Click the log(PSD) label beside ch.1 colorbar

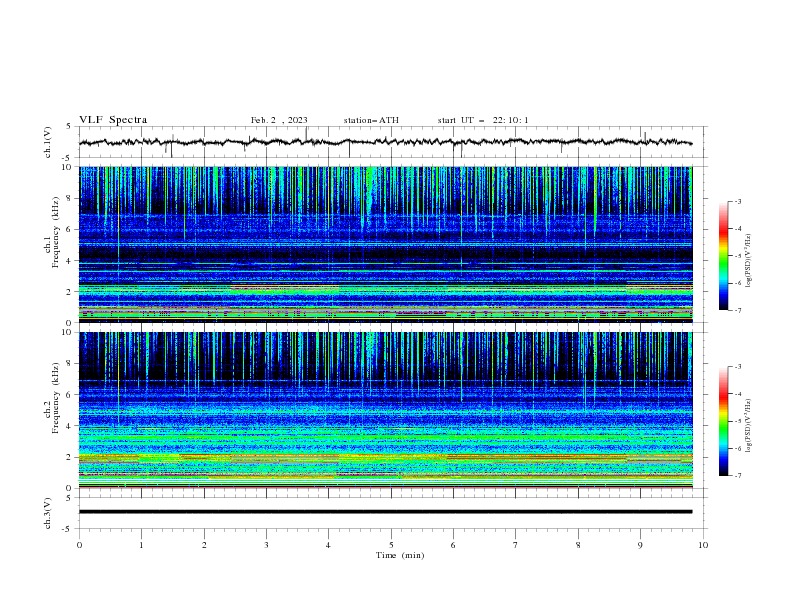click(749, 261)
